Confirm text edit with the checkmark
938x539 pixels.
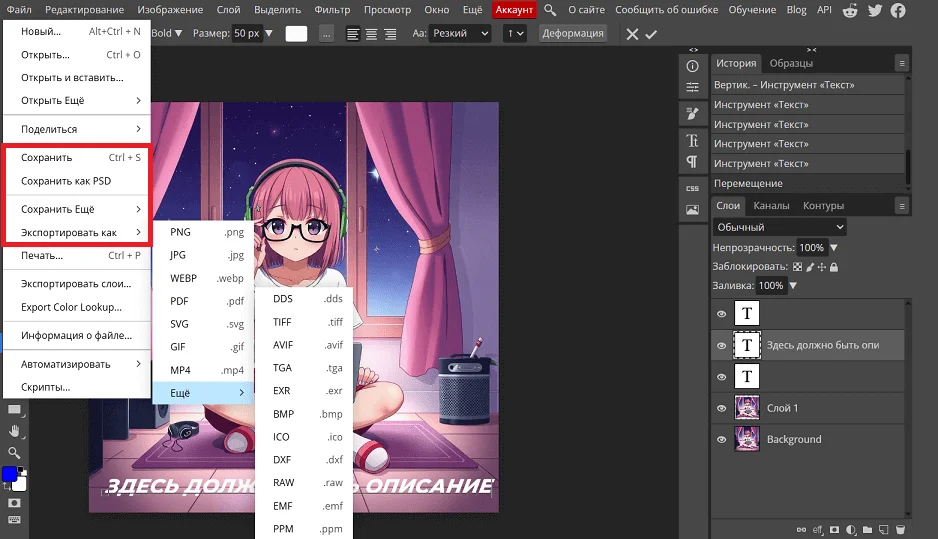point(652,34)
